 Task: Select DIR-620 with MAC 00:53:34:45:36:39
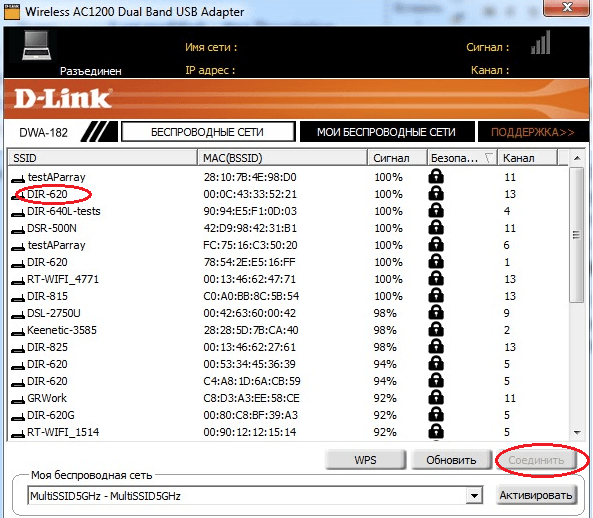click(287, 364)
